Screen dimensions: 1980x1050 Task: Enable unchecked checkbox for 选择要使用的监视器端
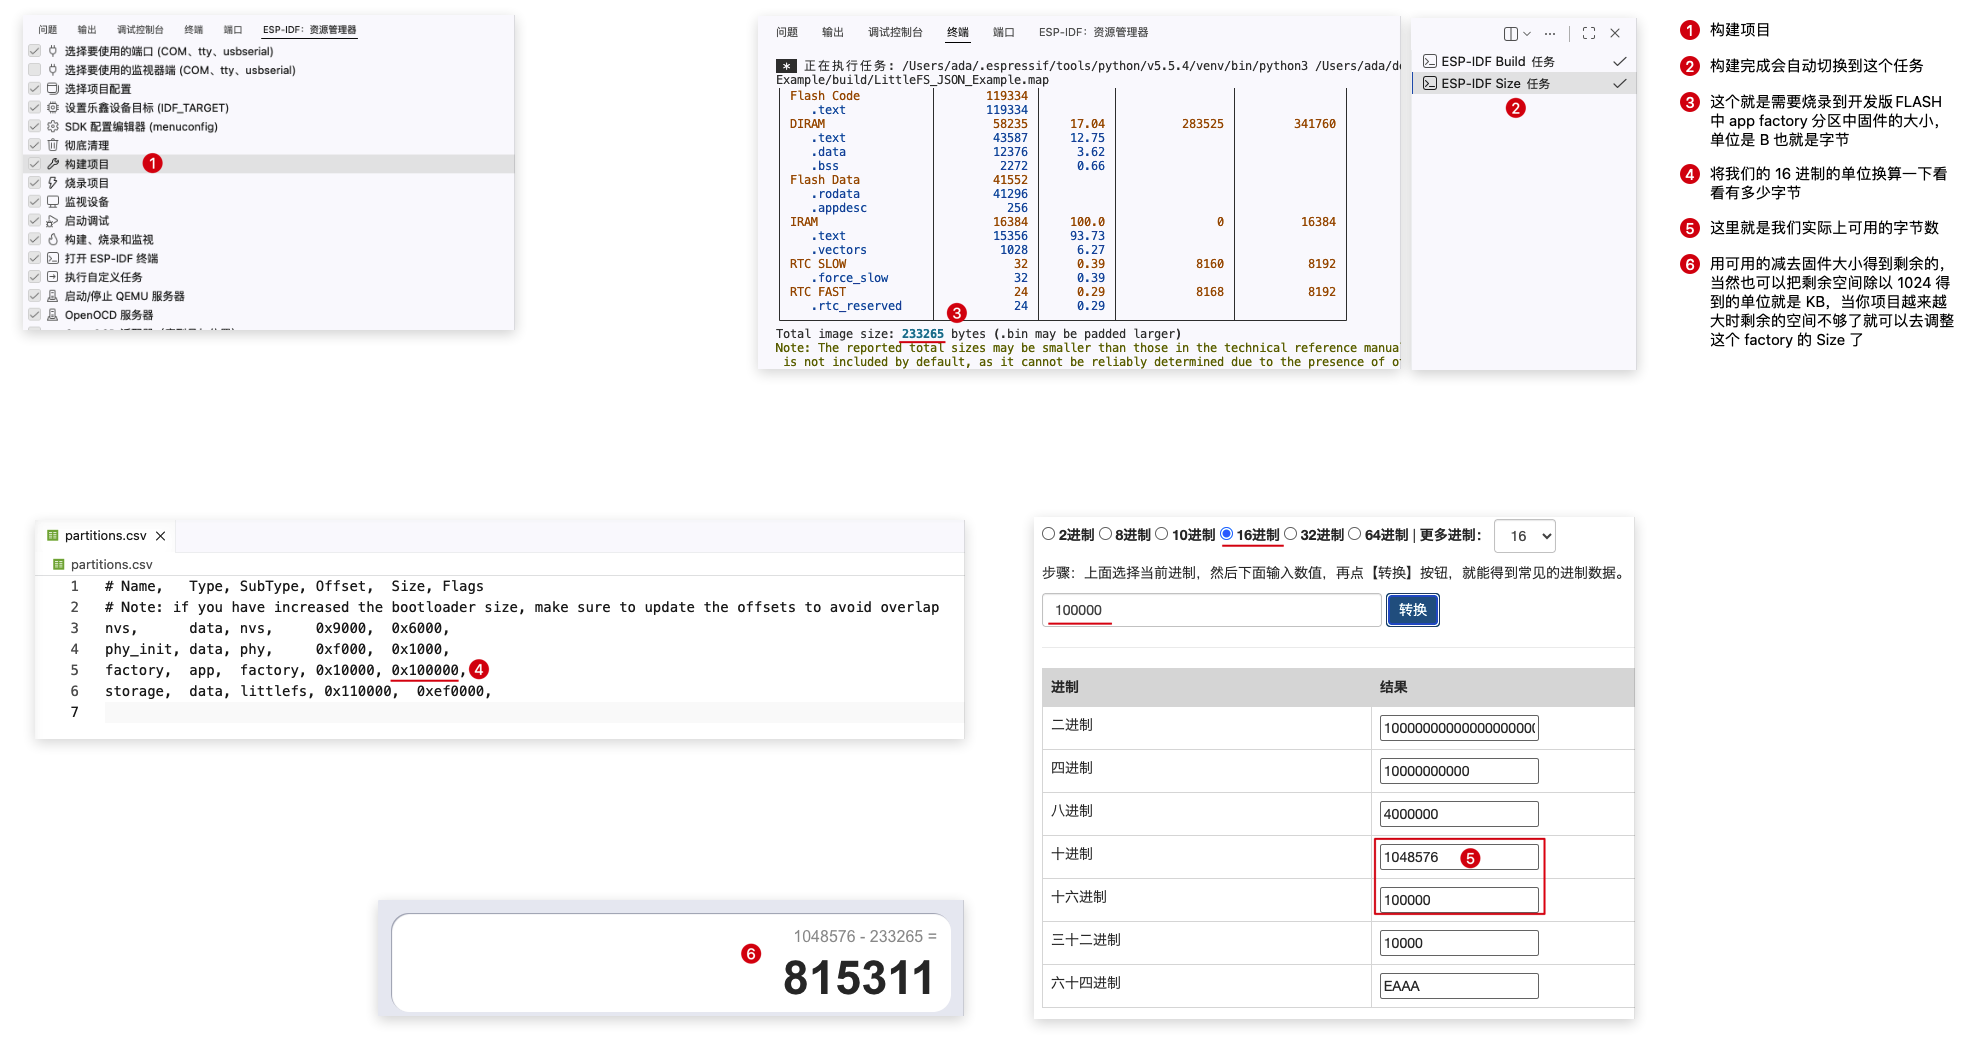[35, 70]
